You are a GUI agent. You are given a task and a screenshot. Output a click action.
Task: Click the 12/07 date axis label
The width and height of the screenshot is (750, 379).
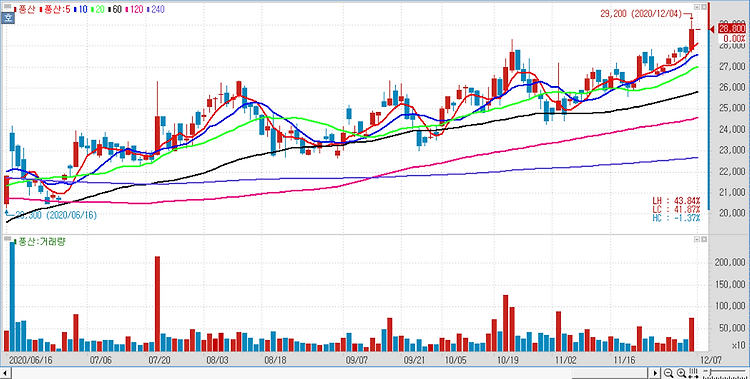(x=712, y=359)
